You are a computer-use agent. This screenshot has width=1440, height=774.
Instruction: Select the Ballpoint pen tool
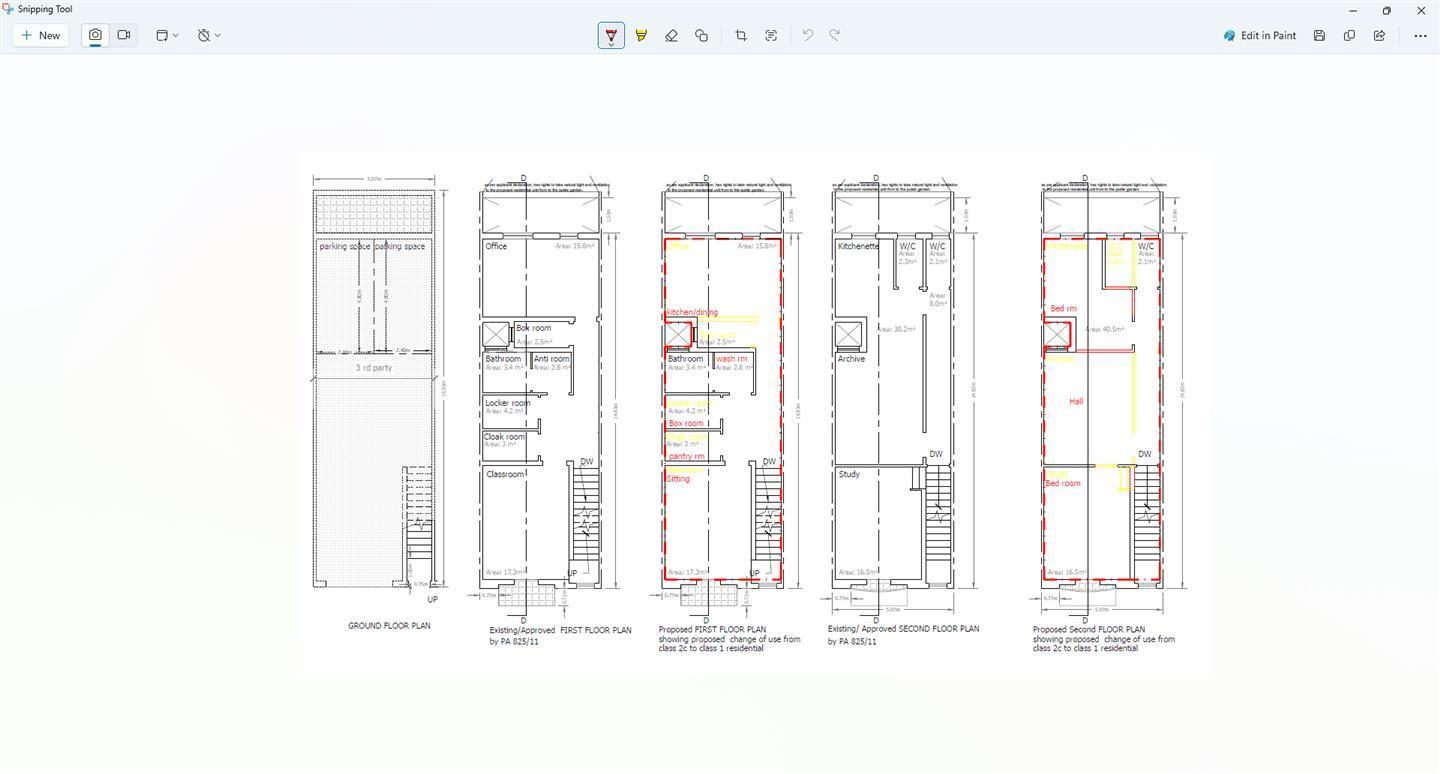click(611, 35)
